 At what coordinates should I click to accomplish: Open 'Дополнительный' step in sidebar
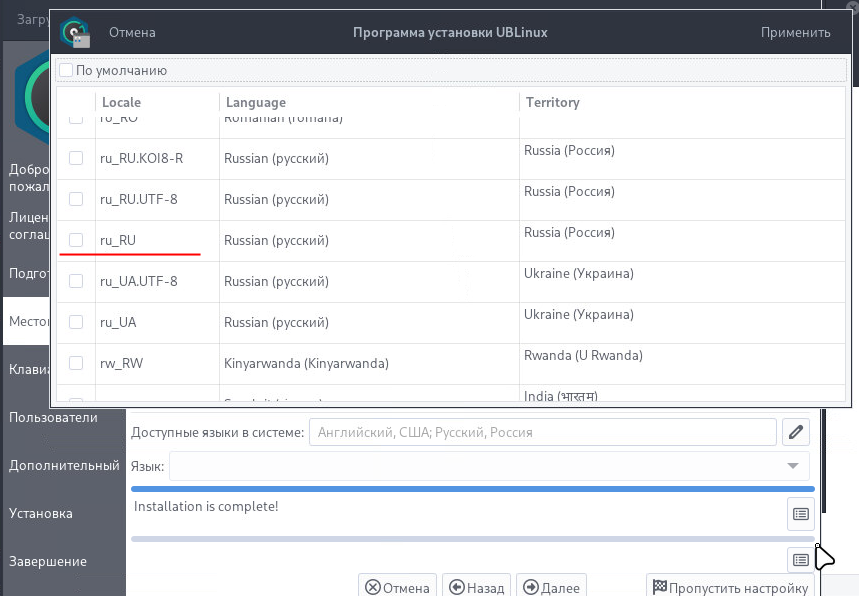point(64,466)
